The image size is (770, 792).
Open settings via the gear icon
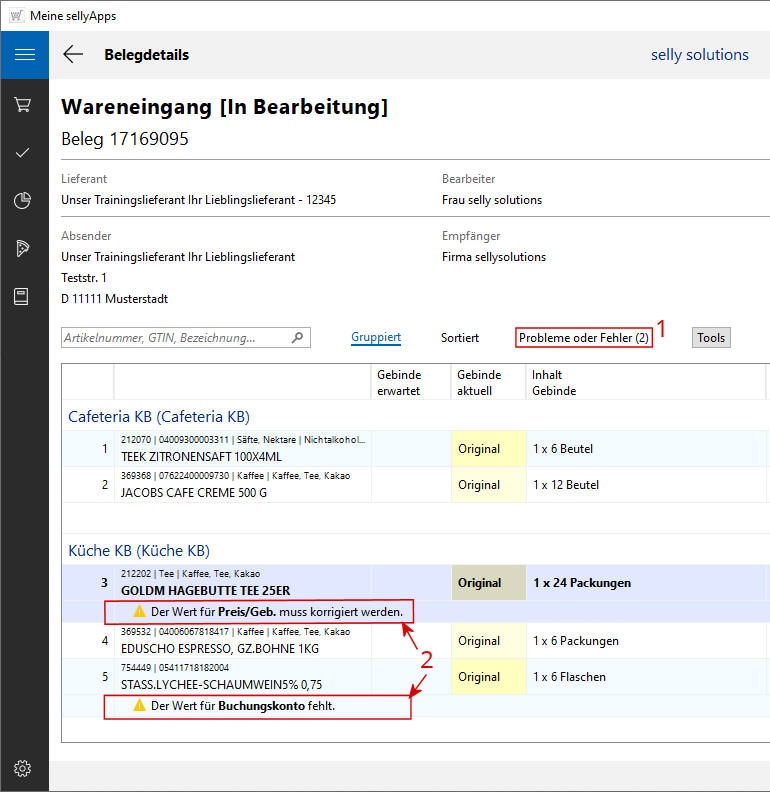(23, 768)
